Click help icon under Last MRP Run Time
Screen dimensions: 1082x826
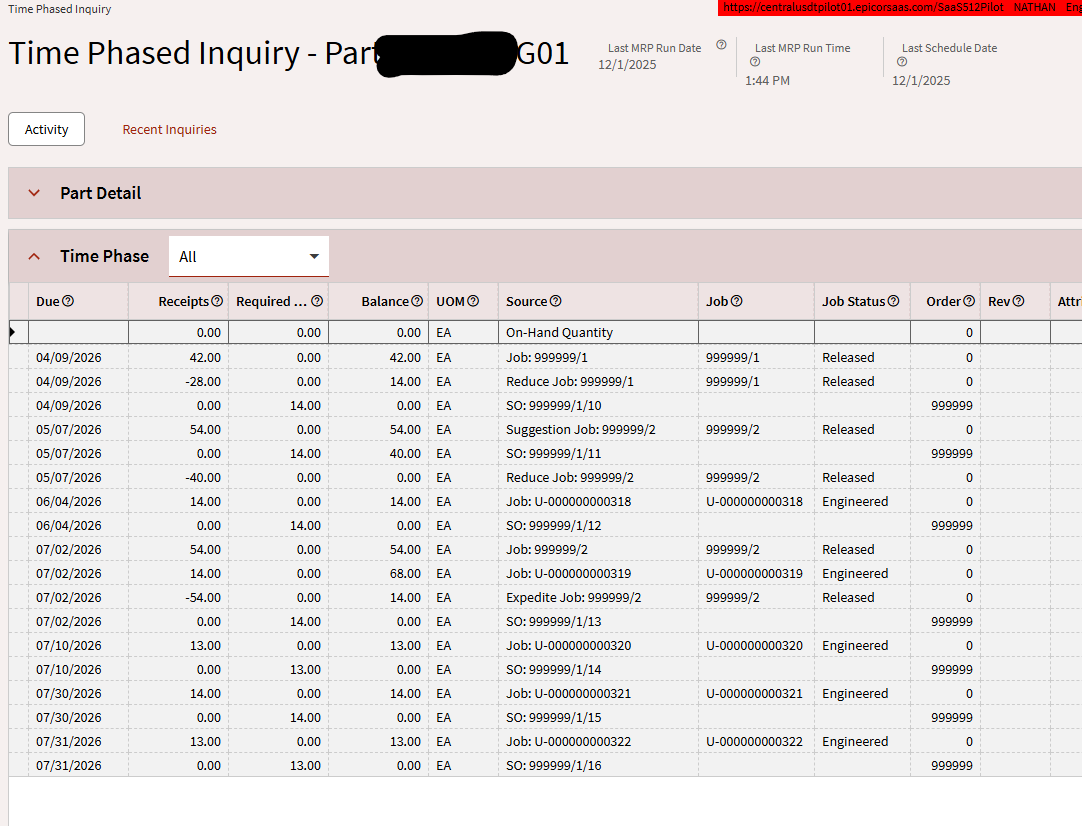coord(755,61)
